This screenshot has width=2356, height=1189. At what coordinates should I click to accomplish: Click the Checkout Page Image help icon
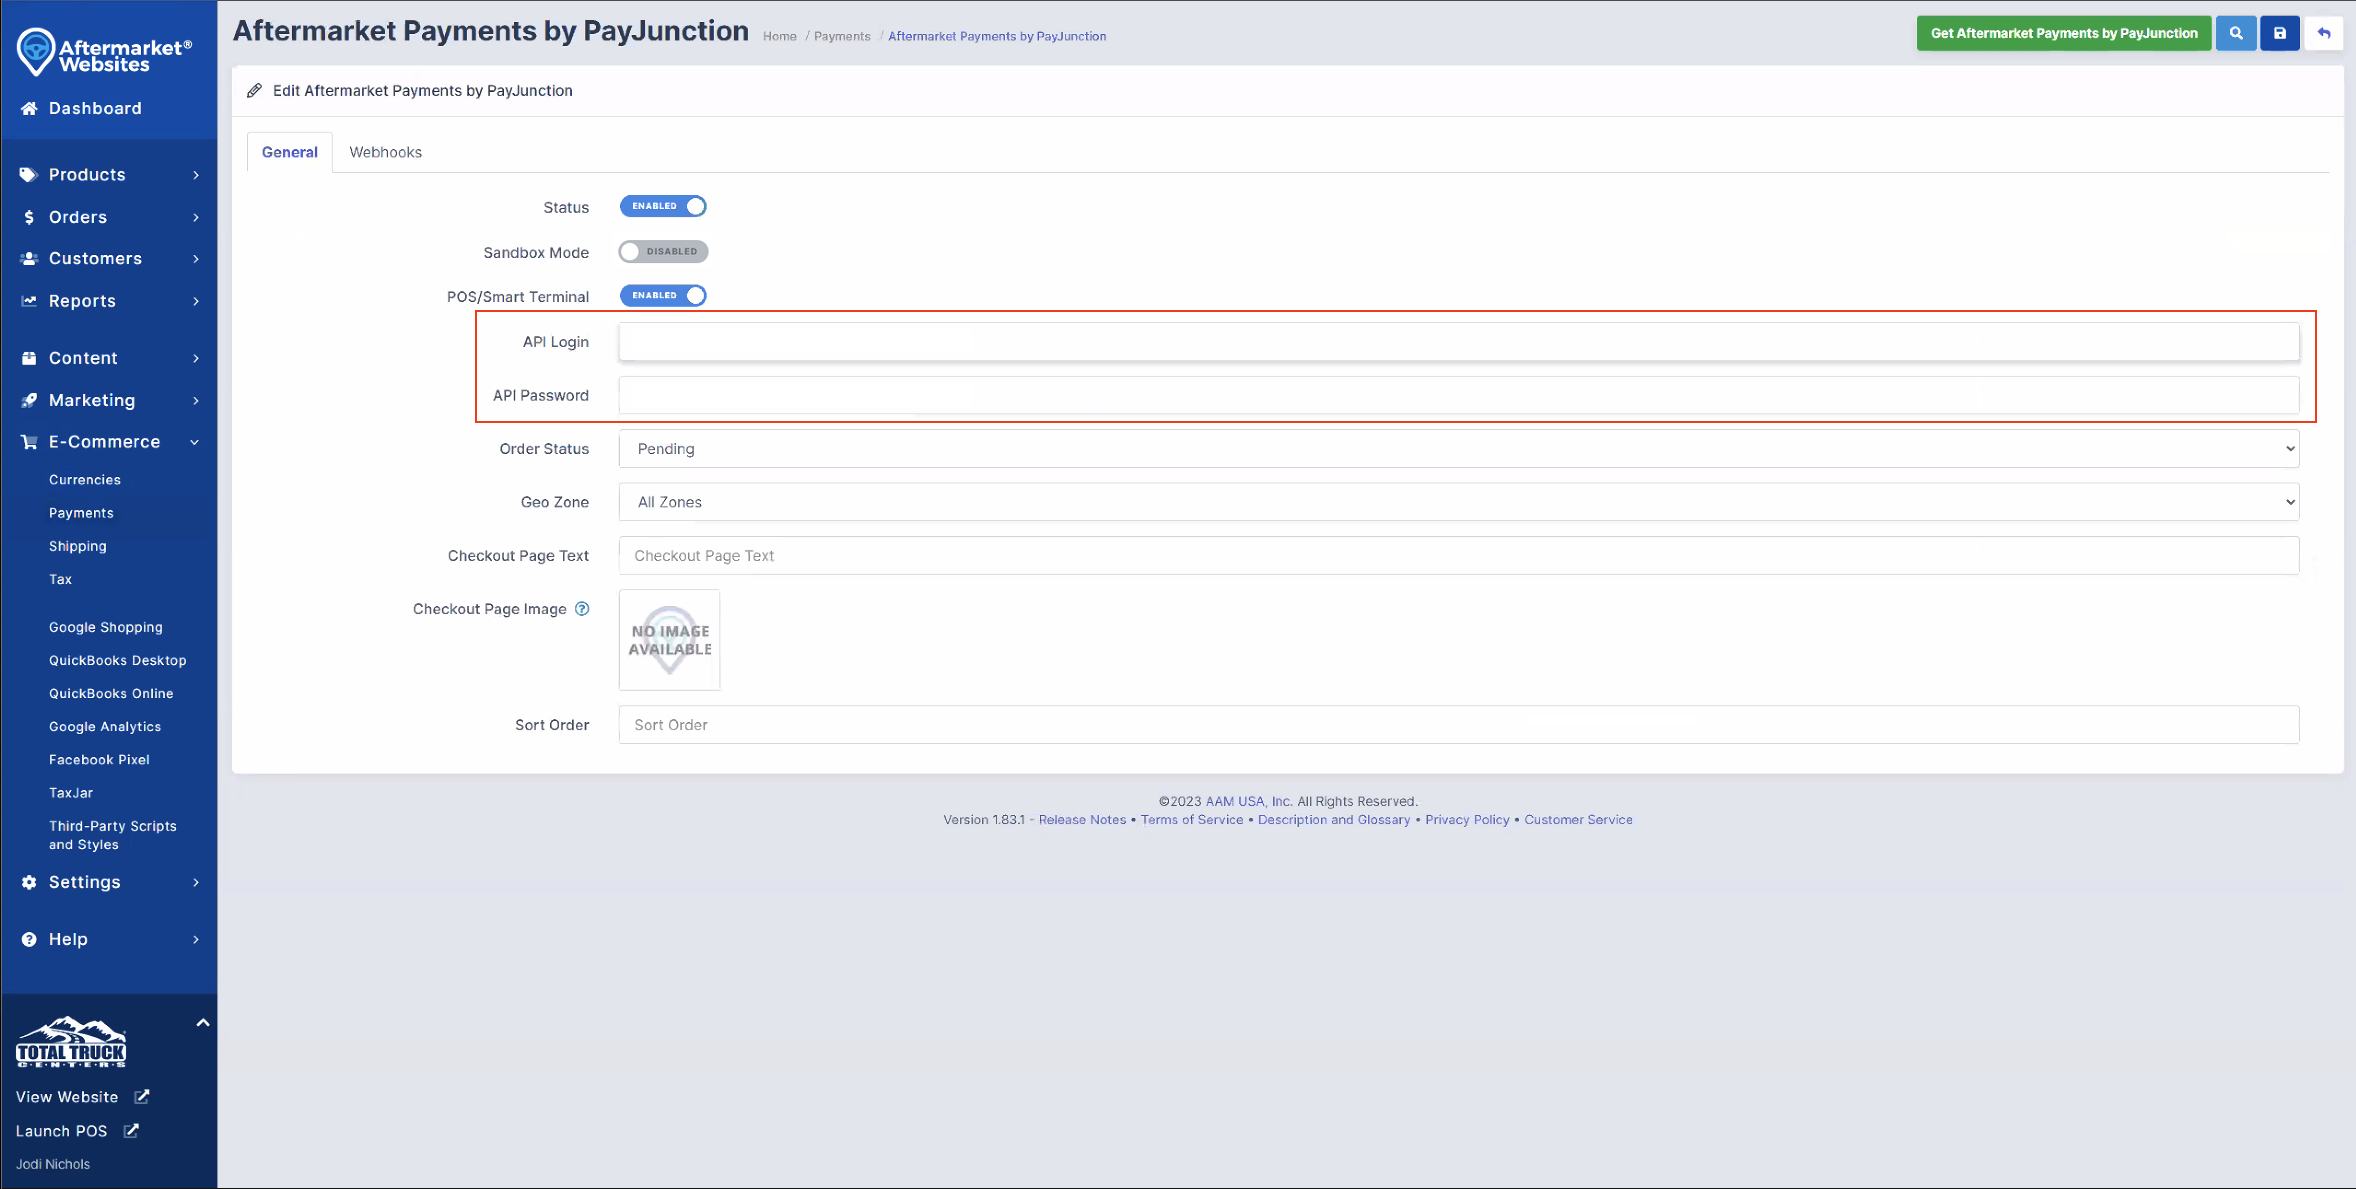pyautogui.click(x=582, y=609)
